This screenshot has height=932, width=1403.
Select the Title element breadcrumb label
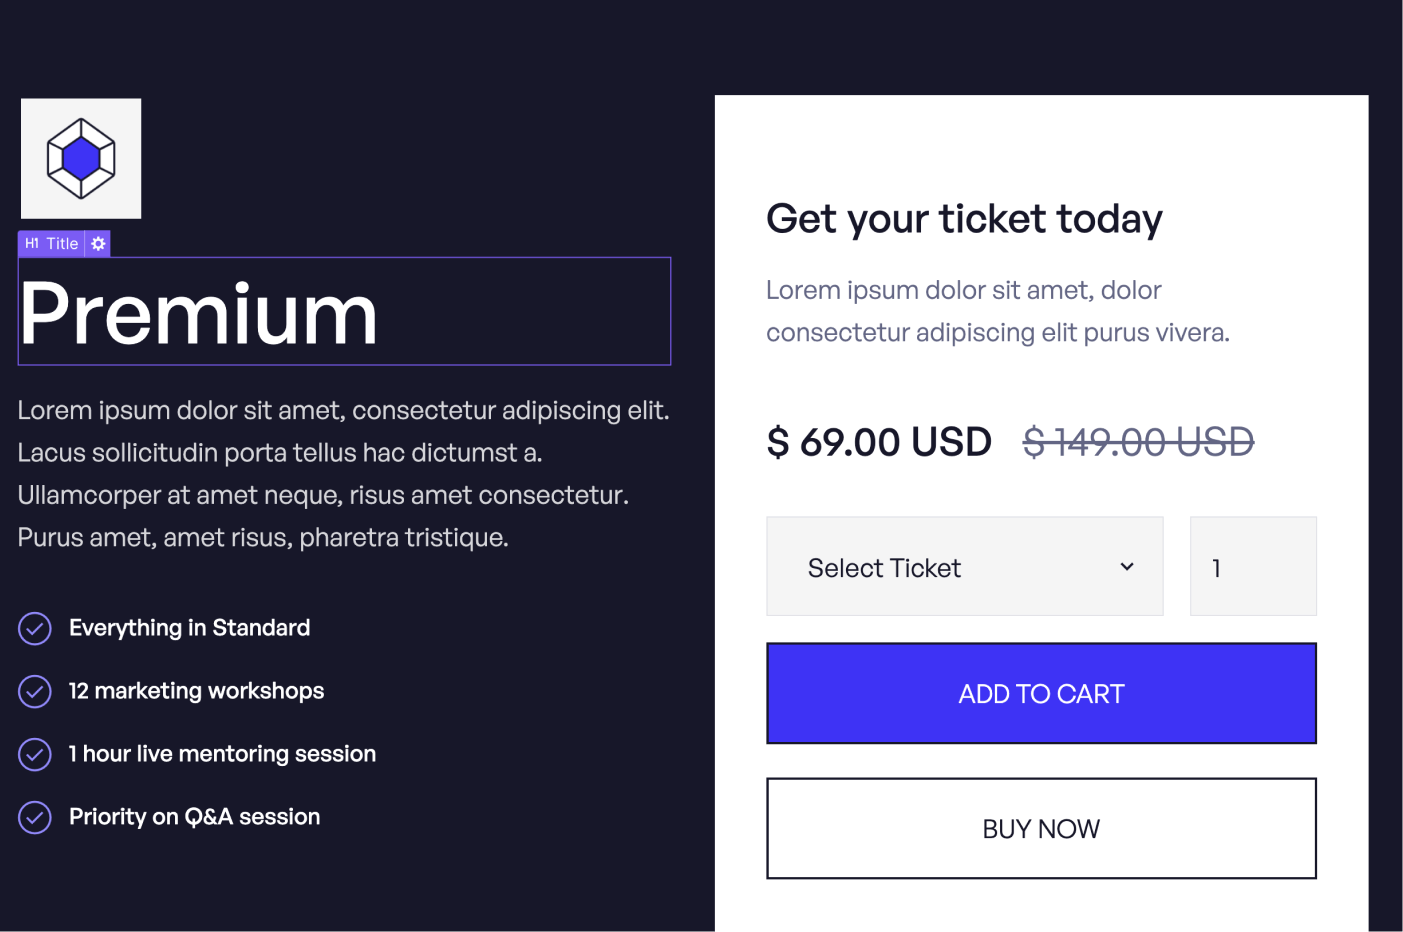point(64,243)
